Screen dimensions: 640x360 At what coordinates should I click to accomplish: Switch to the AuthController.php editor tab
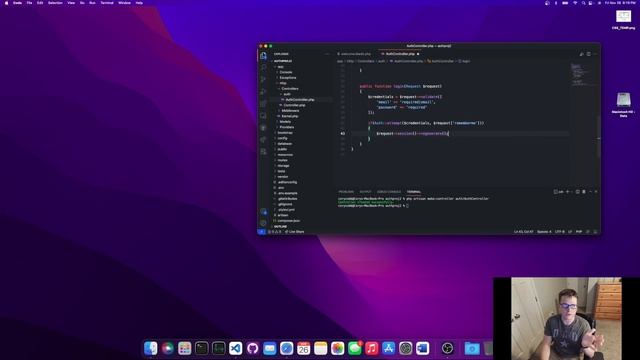[x=400, y=54]
